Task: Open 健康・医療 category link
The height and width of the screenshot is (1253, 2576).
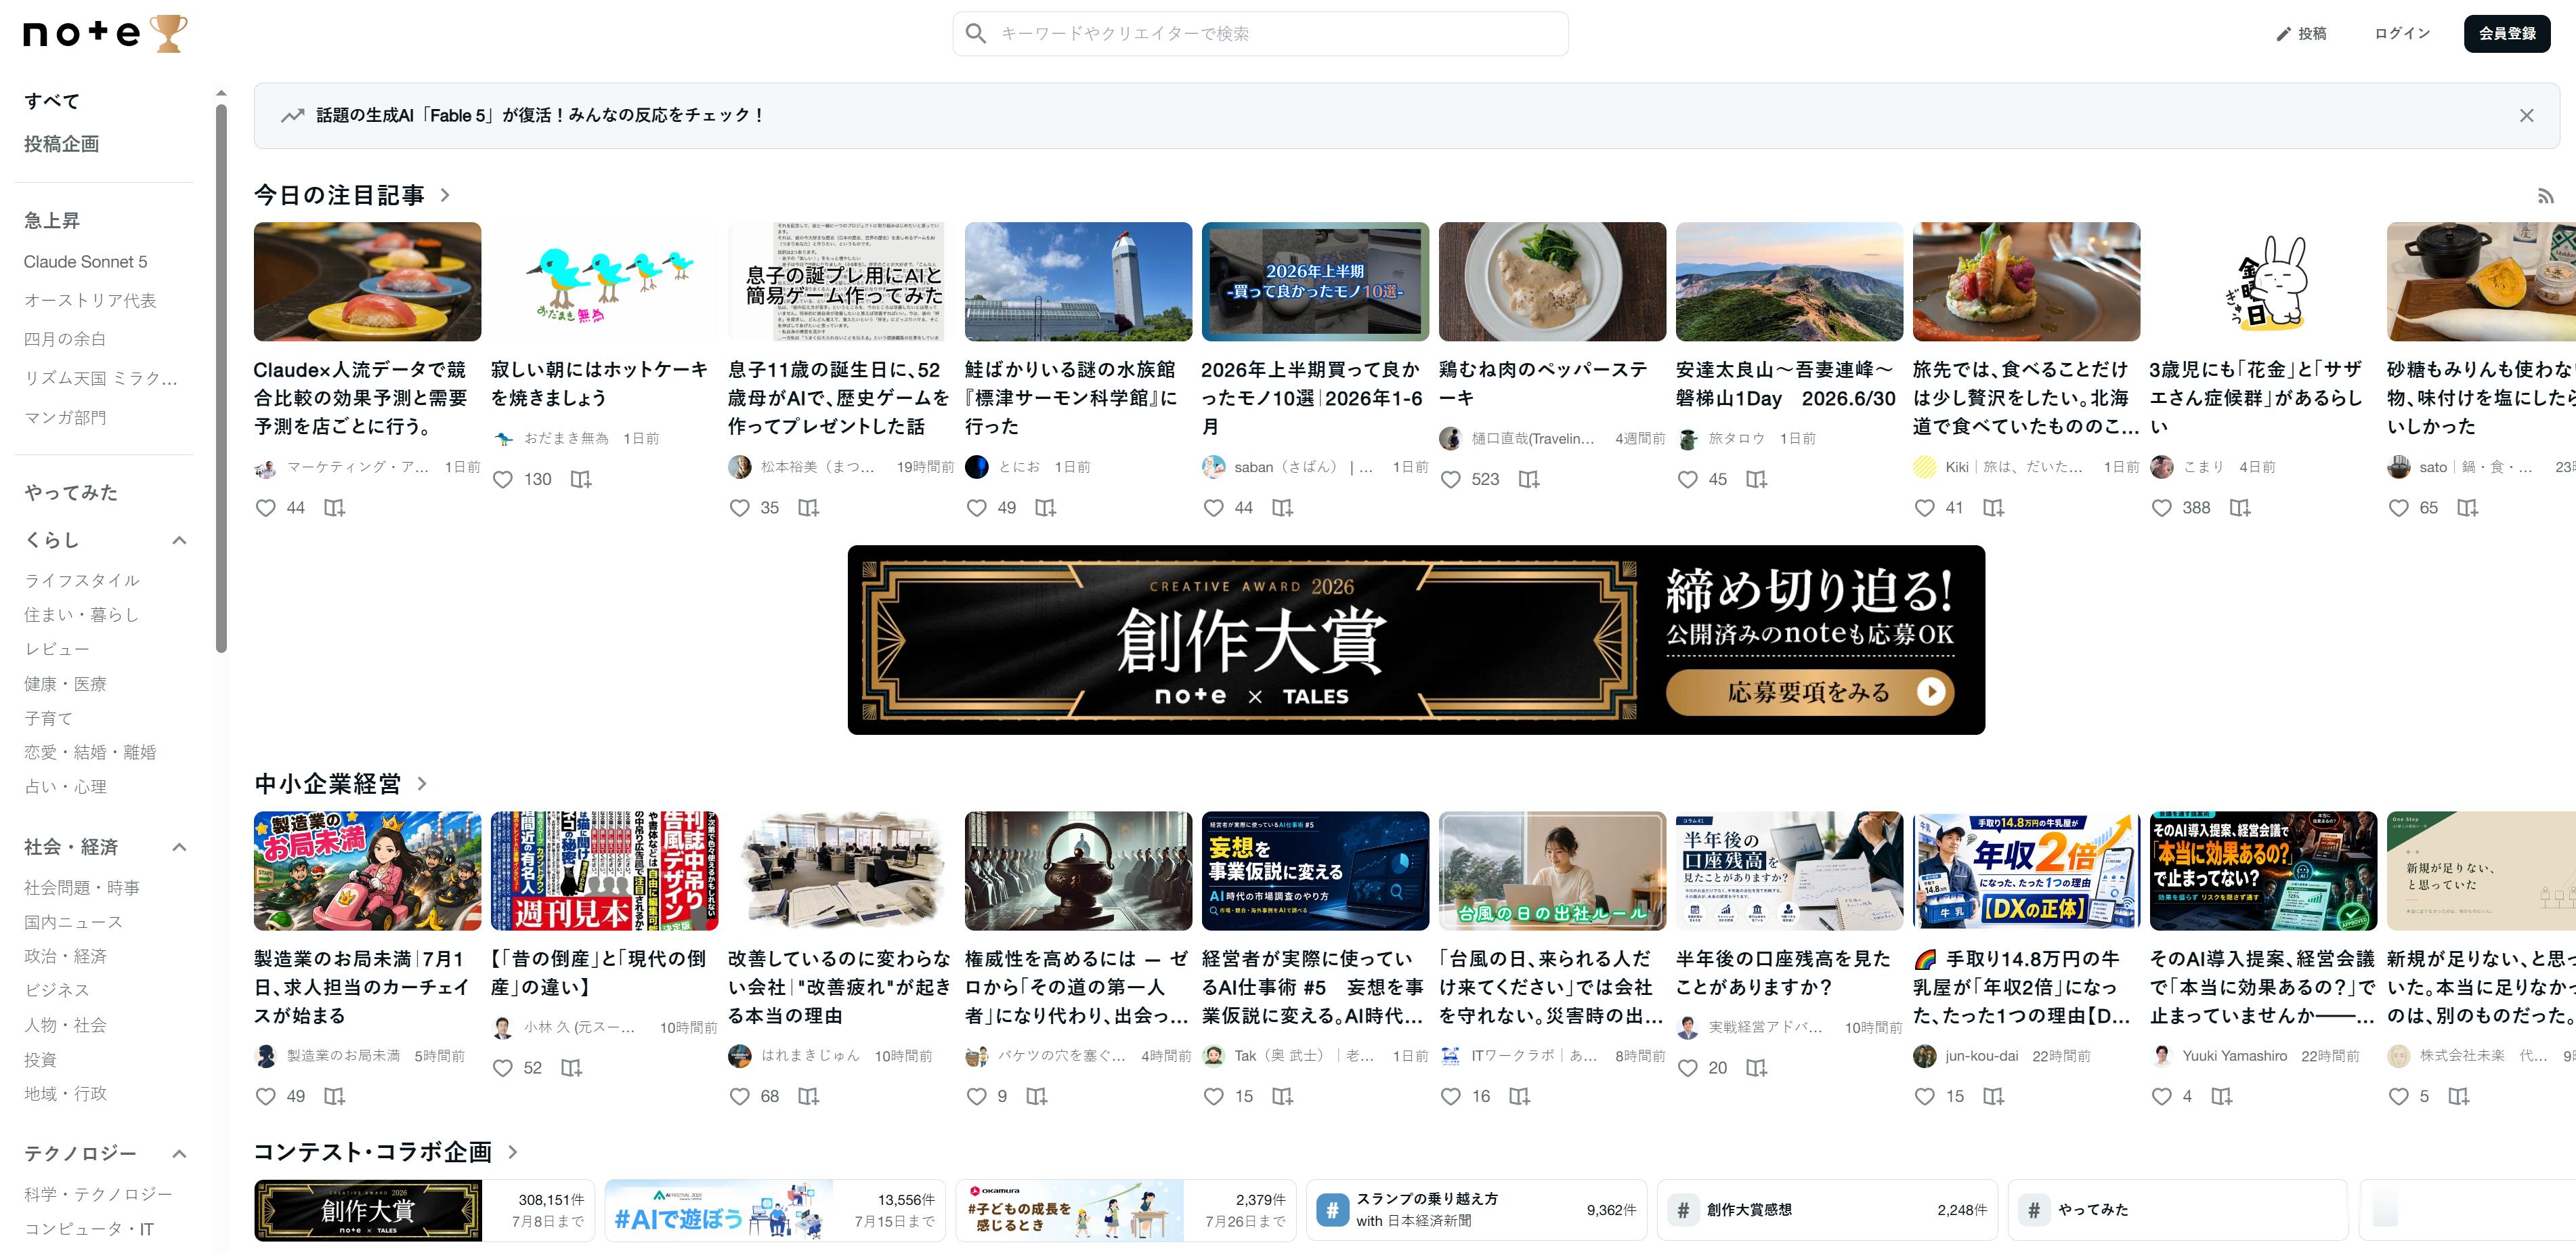Action: coord(65,684)
